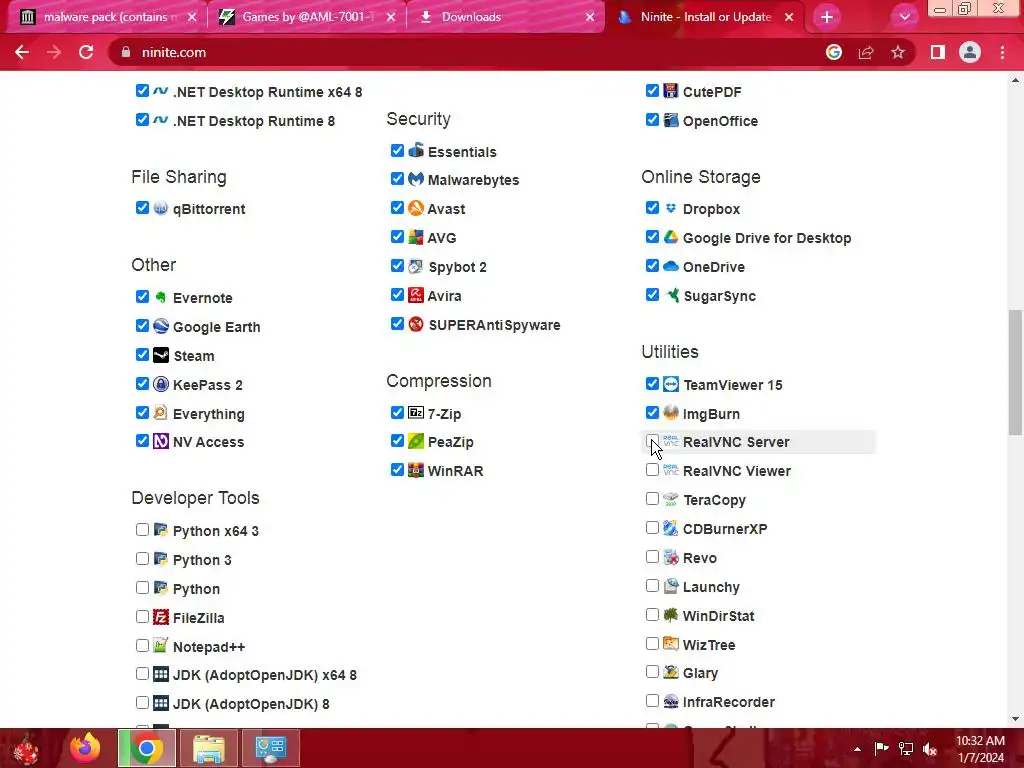This screenshot has height=768, width=1024.
Task: Click the SugarSync icon
Action: 672,295
